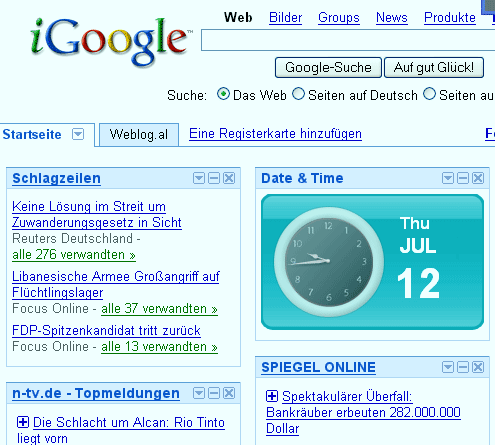Image resolution: width=495 pixels, height=445 pixels.
Task: Minimize the SPIEGEL ONLINE gadget
Action: (463, 367)
